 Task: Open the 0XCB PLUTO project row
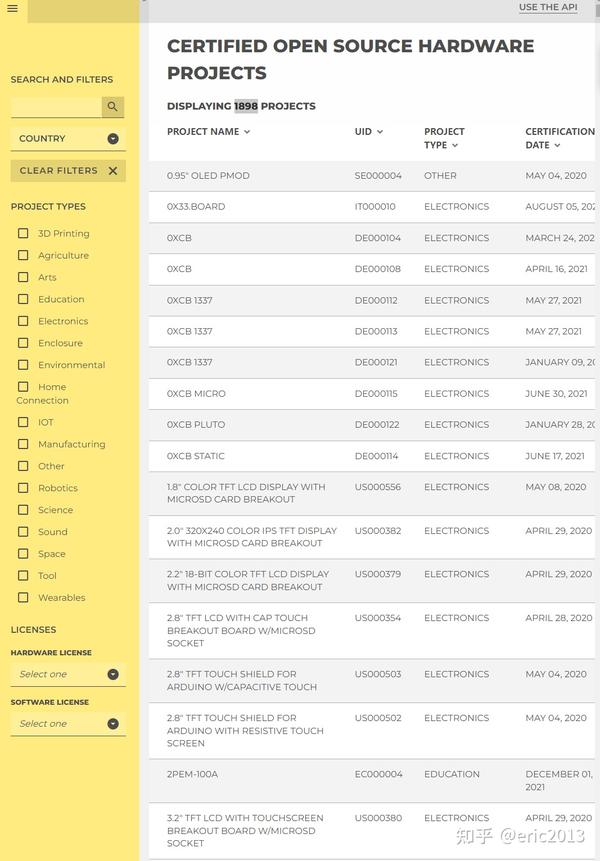372,424
